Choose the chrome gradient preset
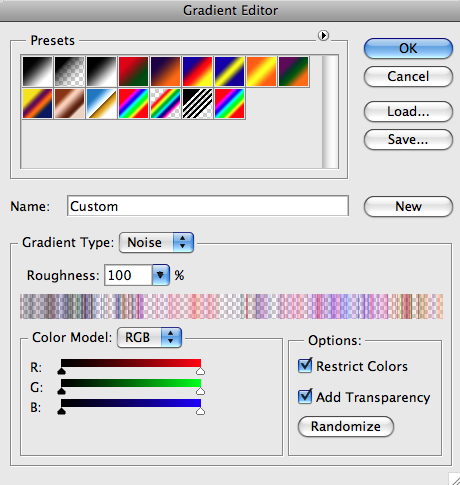 pyautogui.click(x=101, y=104)
